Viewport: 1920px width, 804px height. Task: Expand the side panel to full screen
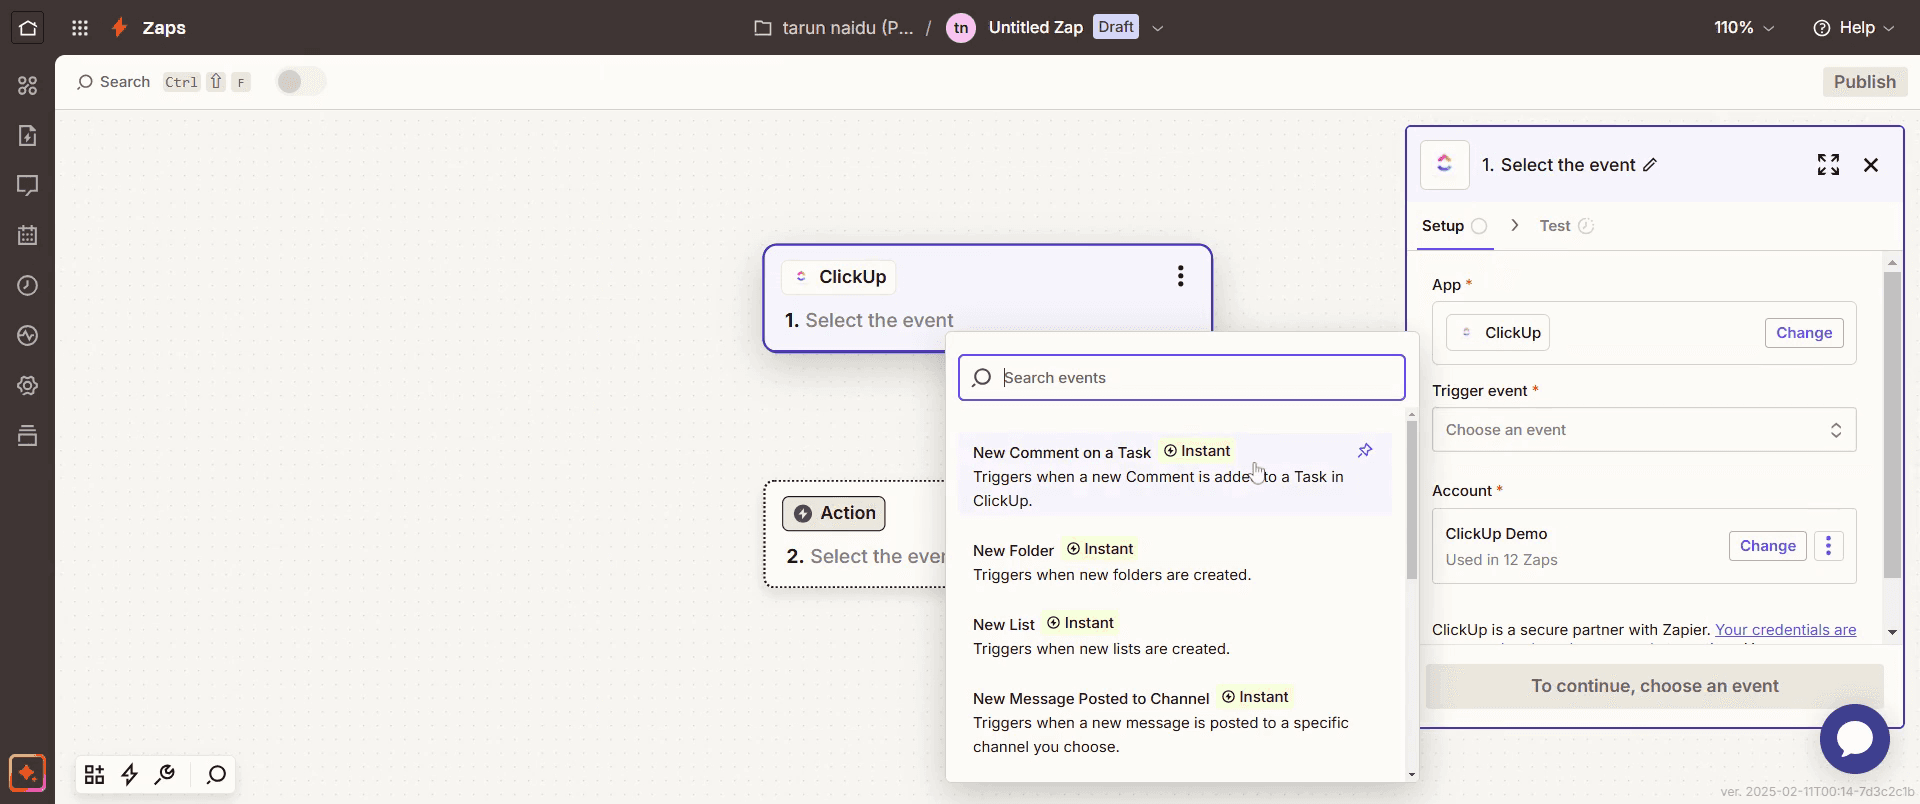(1828, 165)
